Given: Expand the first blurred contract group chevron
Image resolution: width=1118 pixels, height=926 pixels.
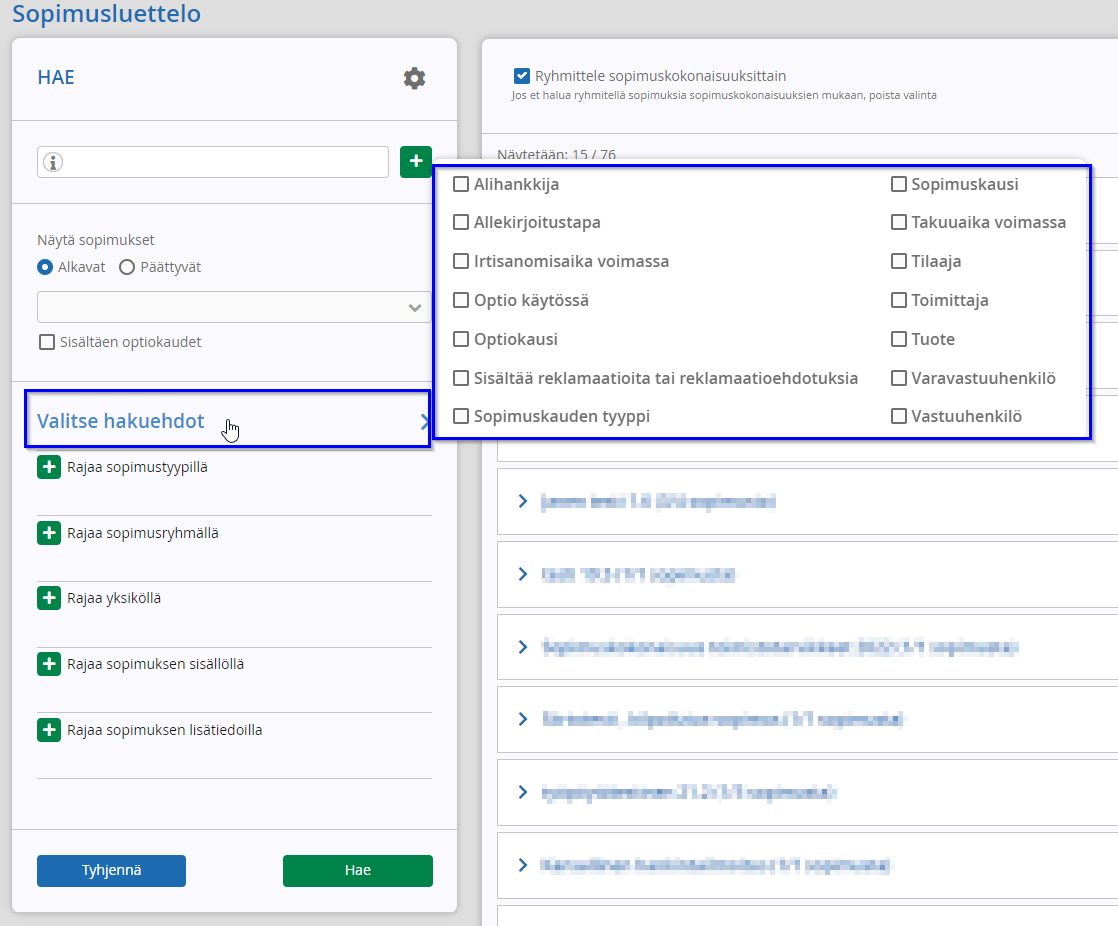Looking at the screenshot, I should point(523,501).
